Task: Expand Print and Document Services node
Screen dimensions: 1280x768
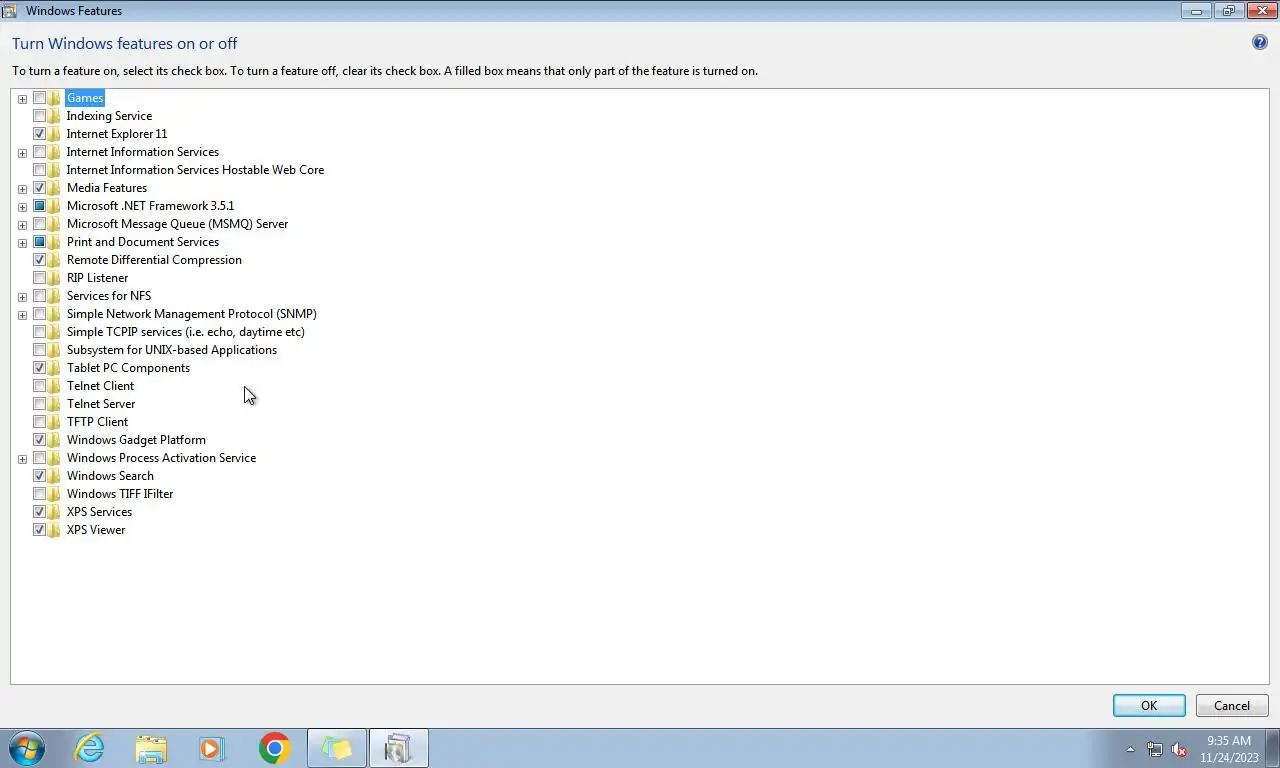Action: click(x=22, y=243)
